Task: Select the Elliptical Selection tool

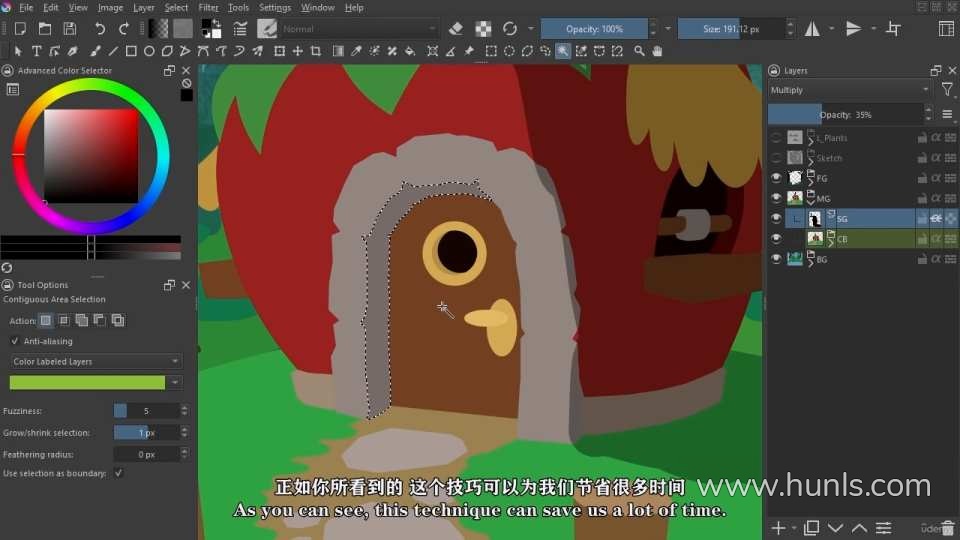Action: tap(509, 51)
